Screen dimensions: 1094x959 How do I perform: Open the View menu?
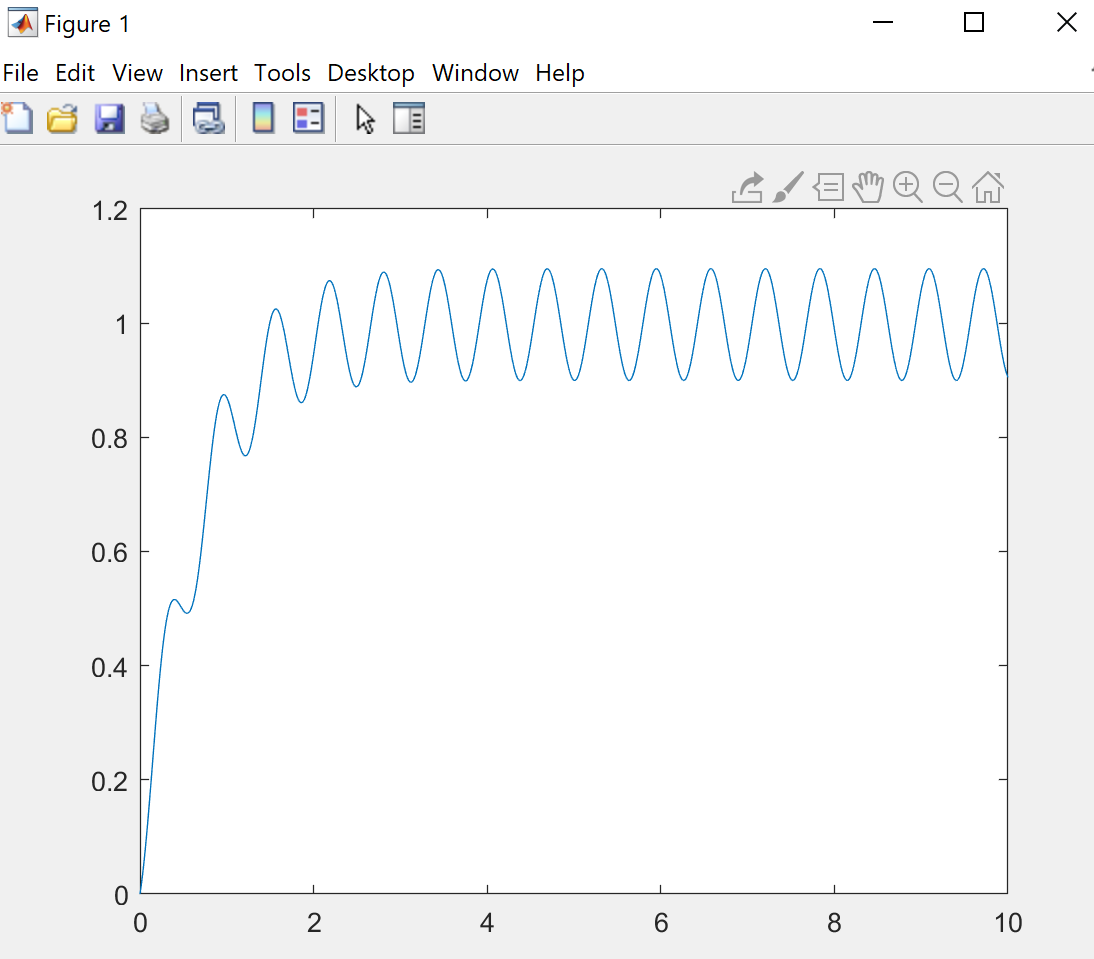[x=137, y=73]
